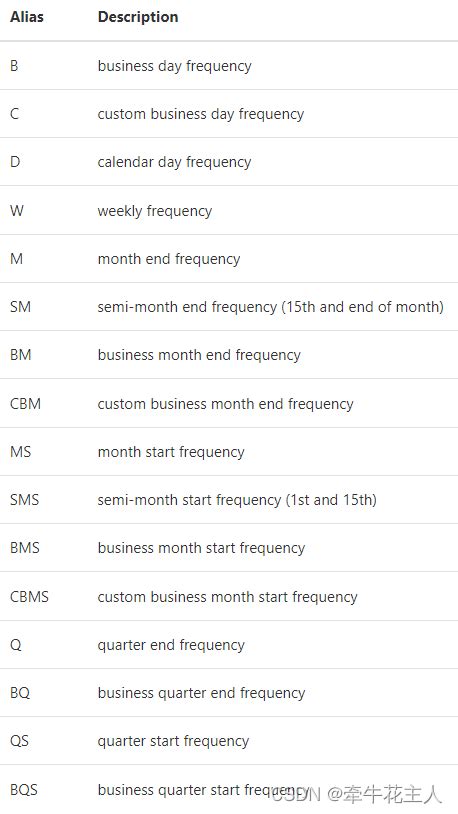
Task: Click the SM alias cell
Action: click(20, 307)
